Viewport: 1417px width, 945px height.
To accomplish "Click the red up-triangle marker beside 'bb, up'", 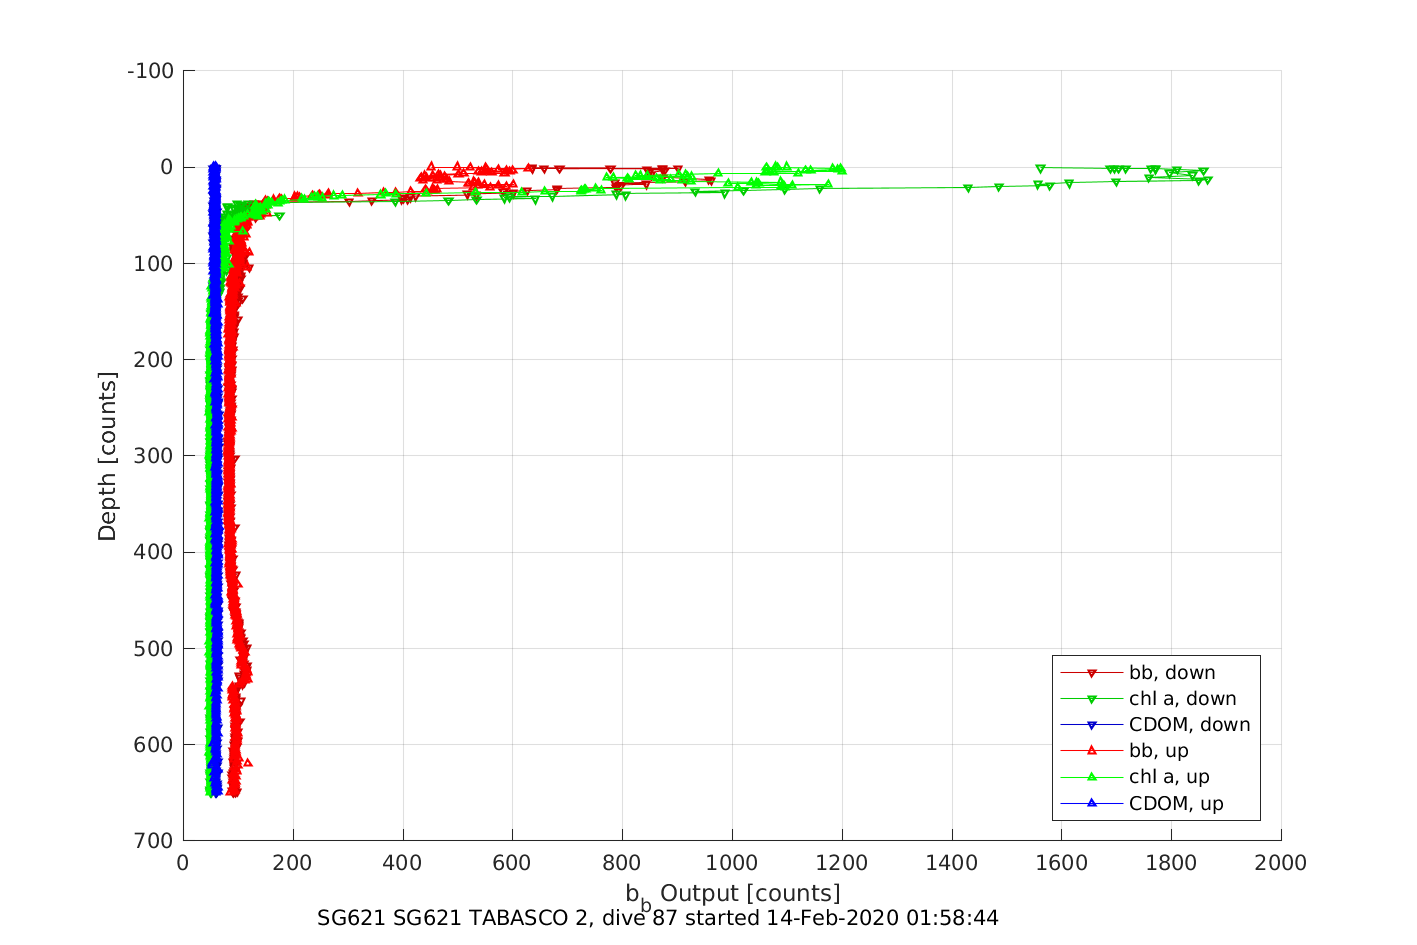I will coord(1092,751).
